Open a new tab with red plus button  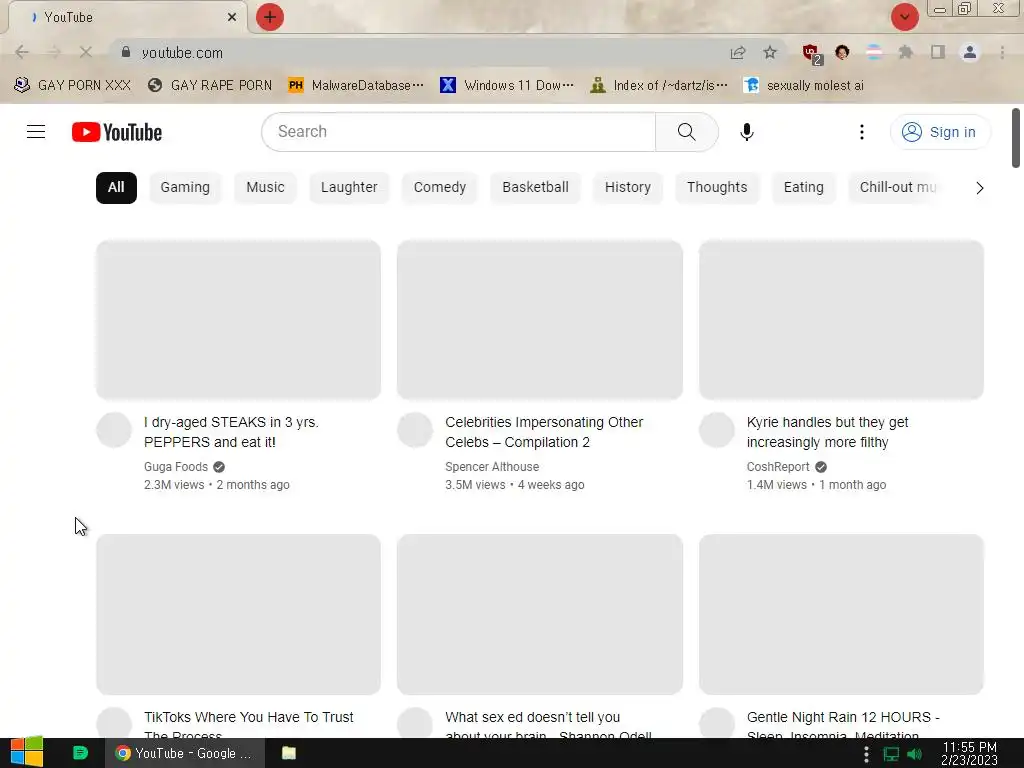click(x=270, y=17)
